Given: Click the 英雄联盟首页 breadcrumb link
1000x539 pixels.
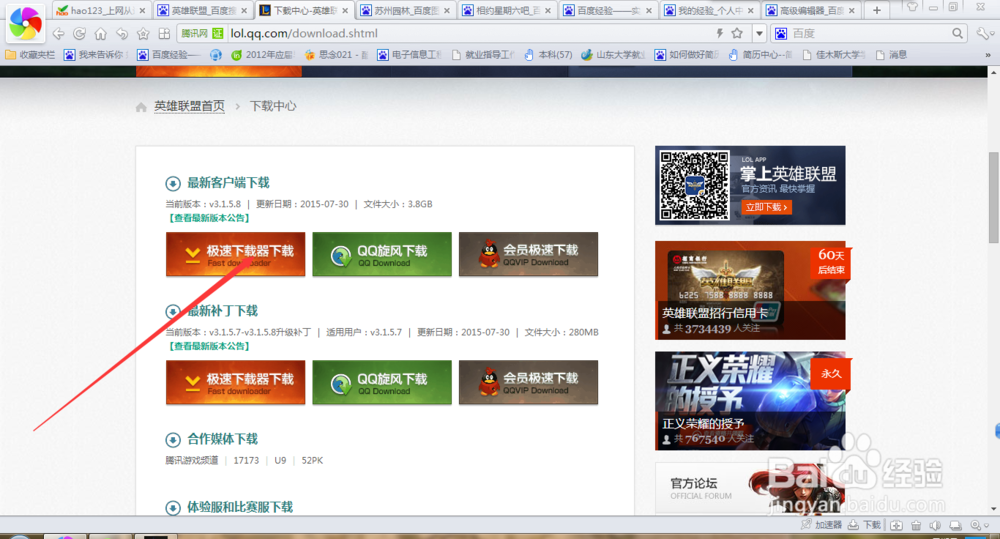Looking at the screenshot, I should pos(189,106).
